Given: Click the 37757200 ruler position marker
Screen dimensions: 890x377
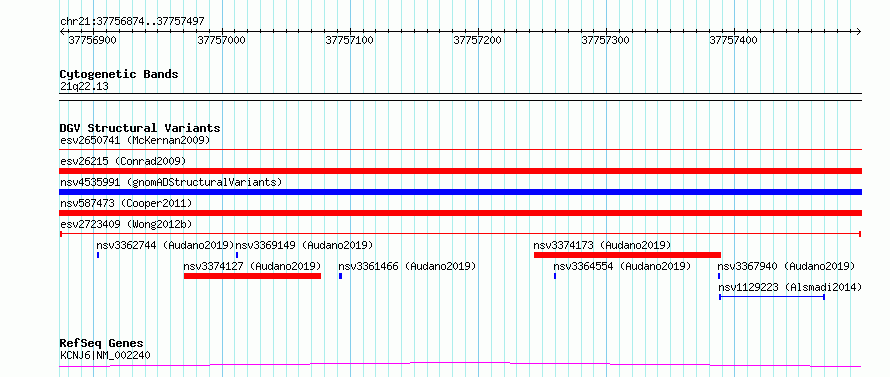Looking at the screenshot, I should pos(477,40).
